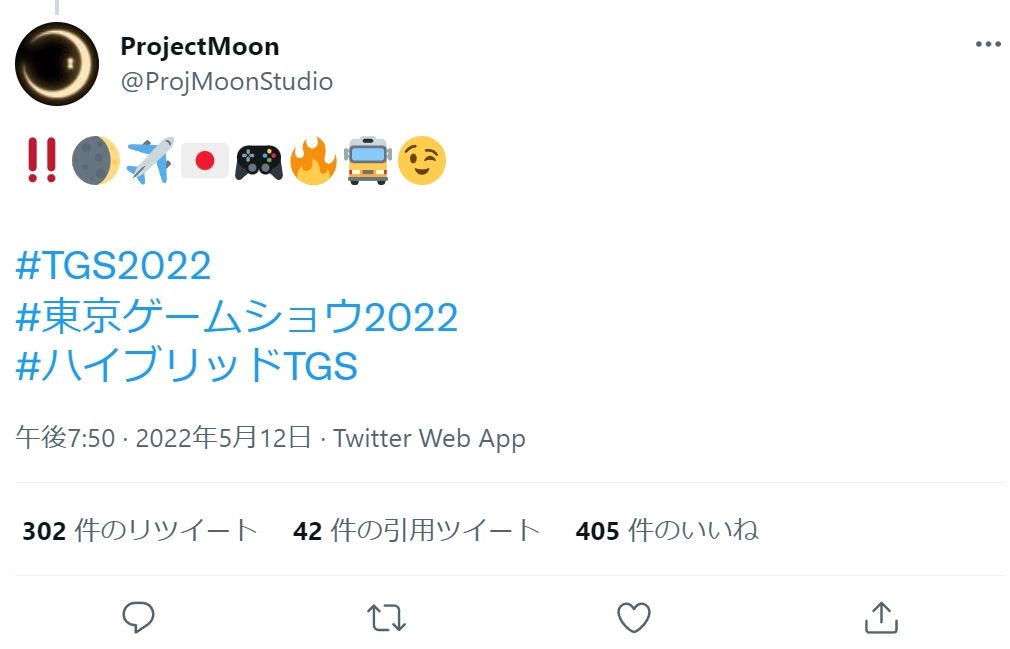Click the fire emoji in the tweet
Screen dimensions: 1010x649
(x=313, y=161)
